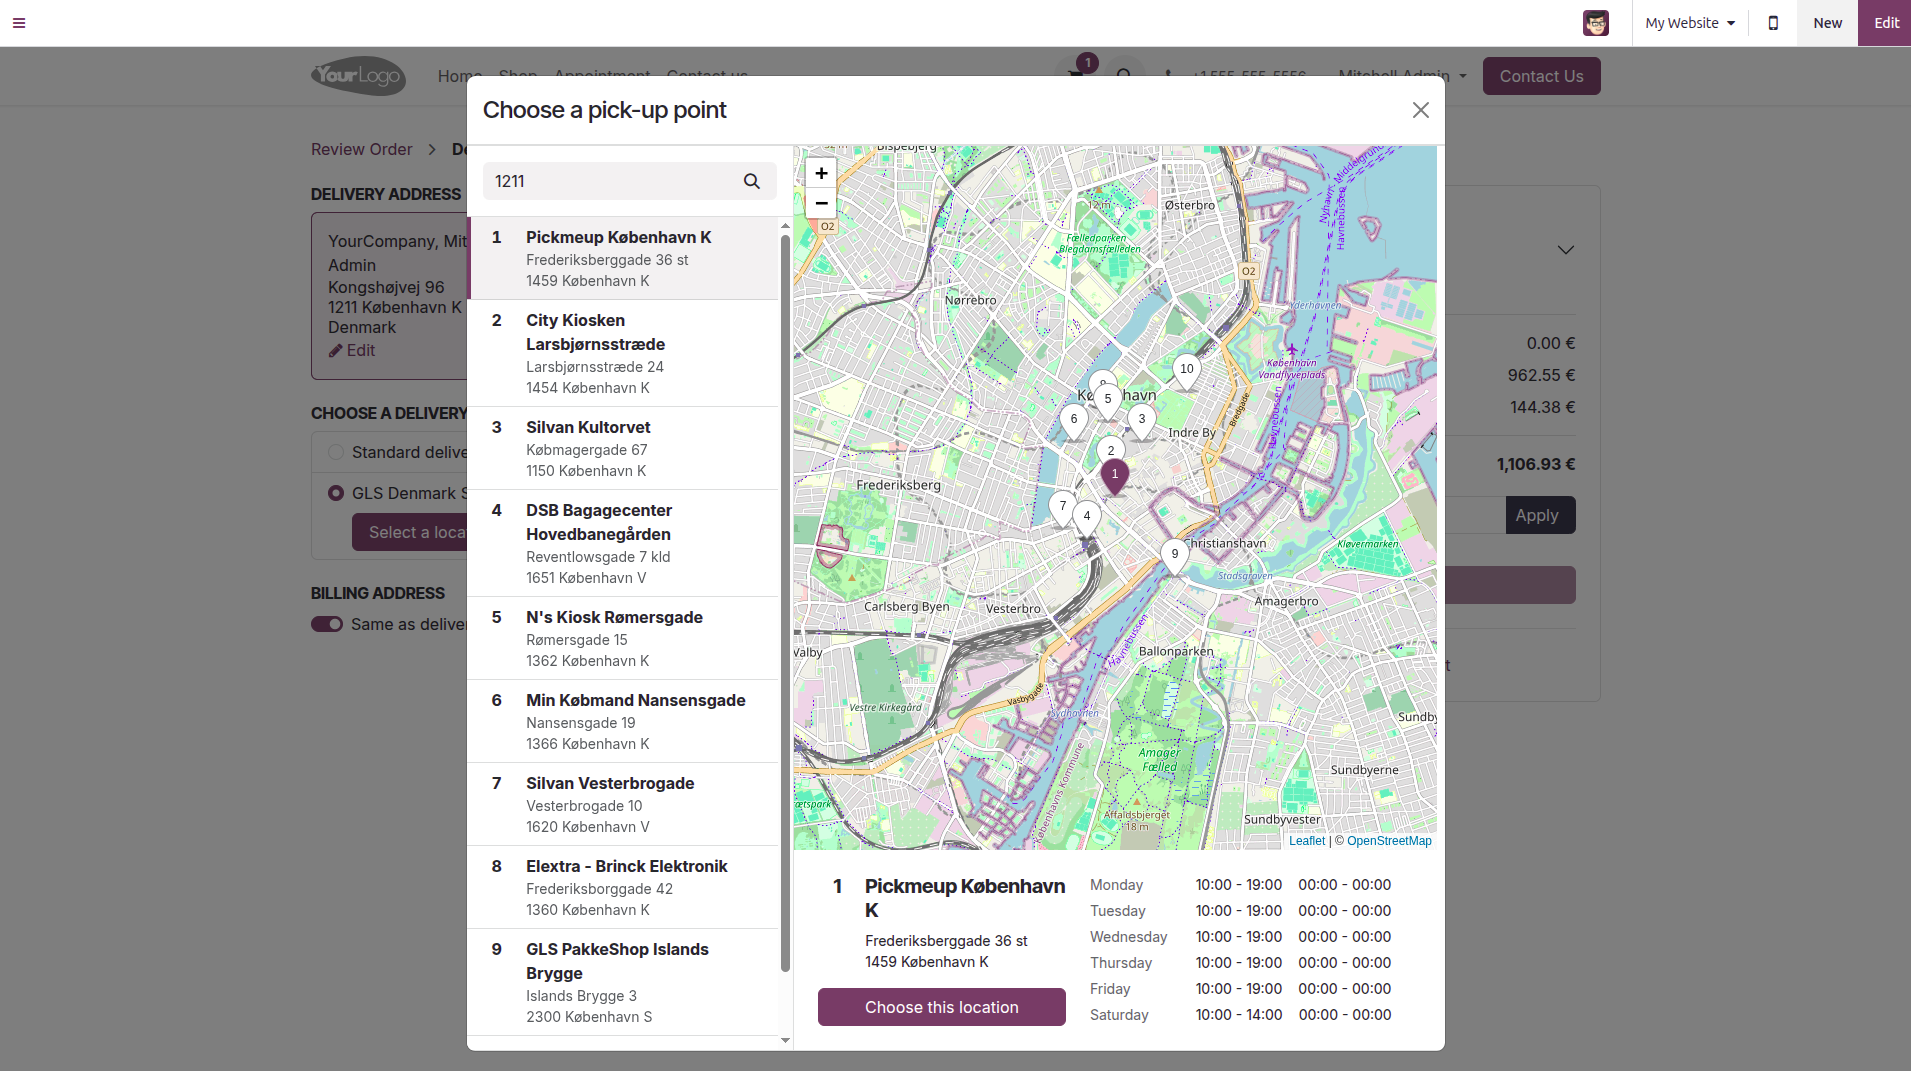Select map marker number 2

tap(1111, 450)
